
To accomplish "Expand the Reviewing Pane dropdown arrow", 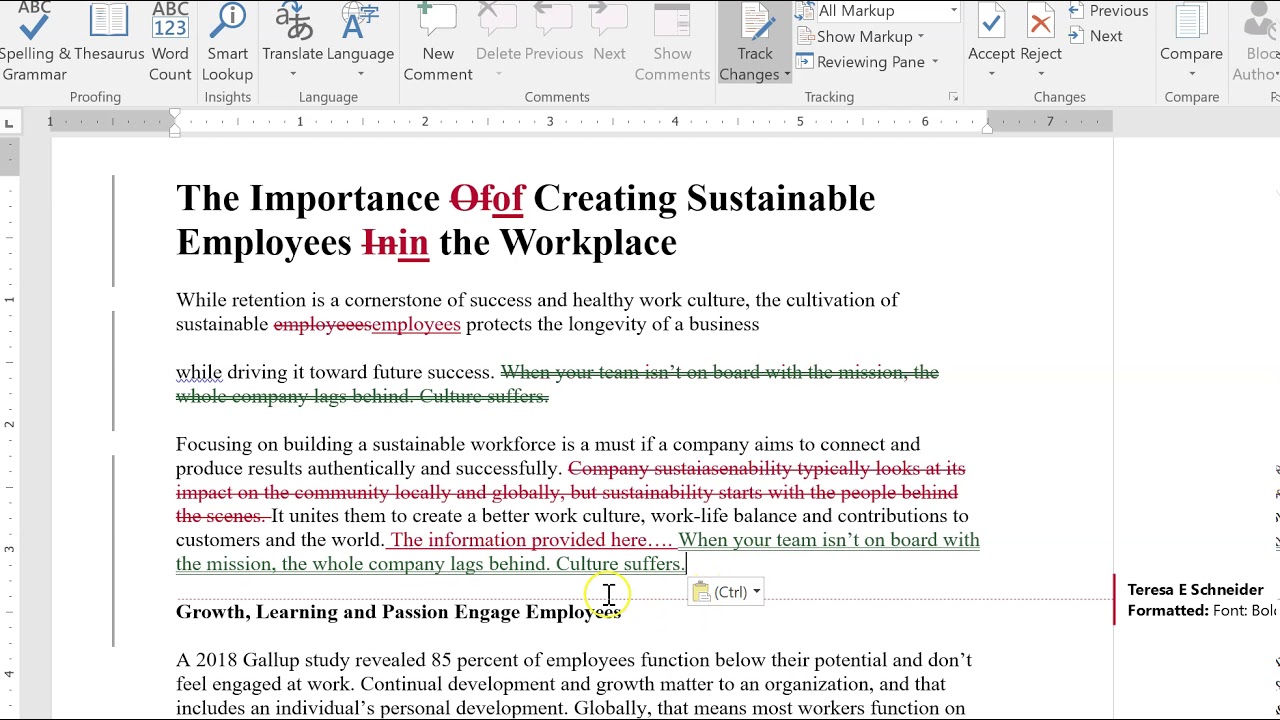I will click(935, 62).
